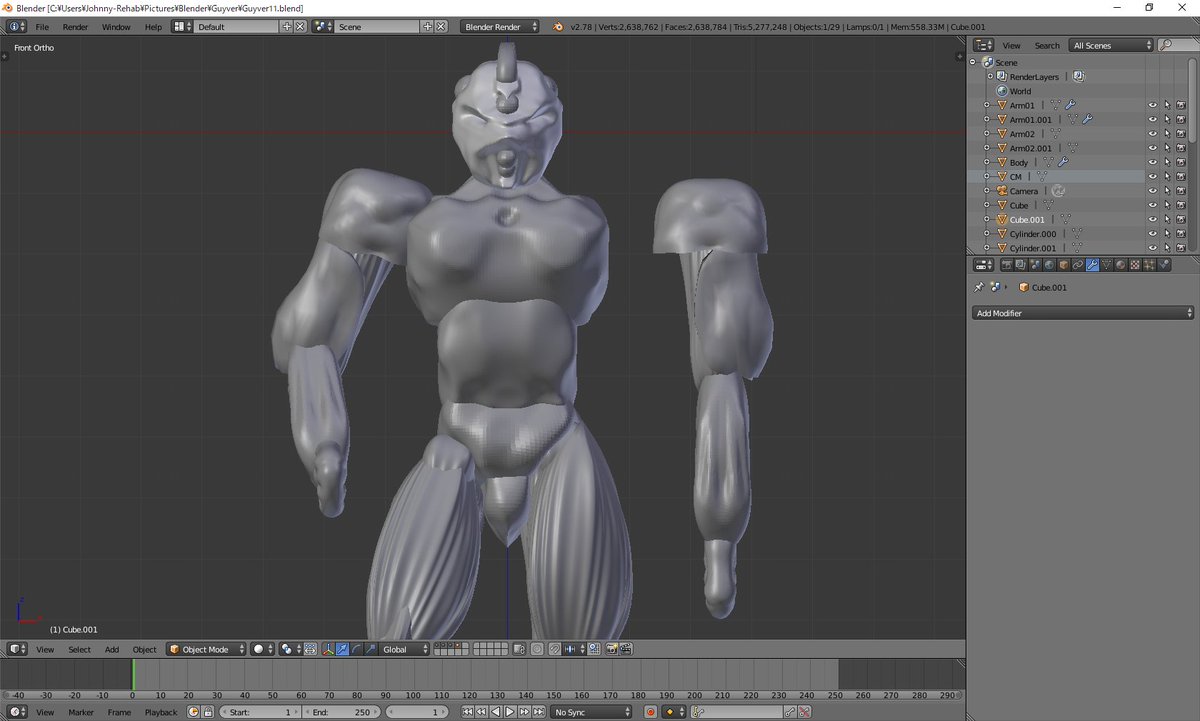Toggle the 3D manipulator widget button

coord(328,649)
